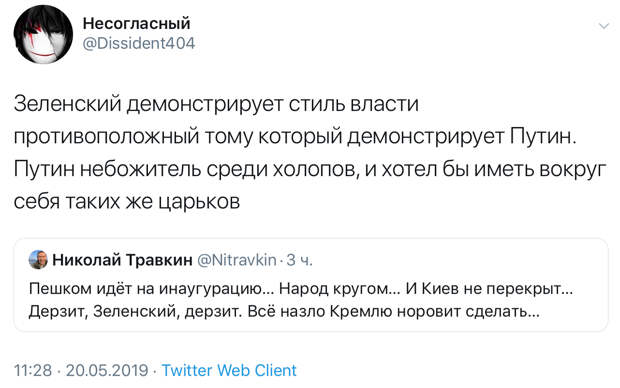Screen dimensions: 620x388
Task: Click the 20.05.2019 date text
Action: 107,371
